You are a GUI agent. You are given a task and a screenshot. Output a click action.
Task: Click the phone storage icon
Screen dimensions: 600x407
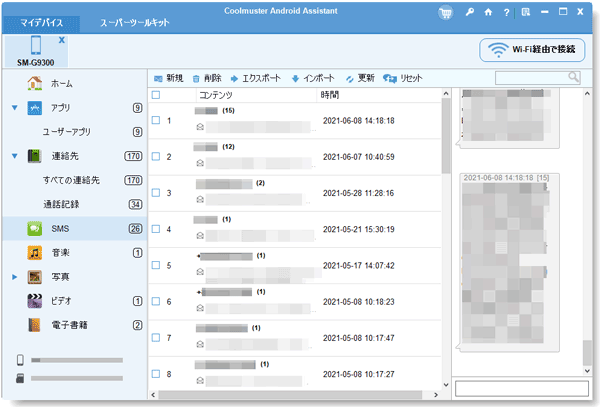(x=20, y=360)
